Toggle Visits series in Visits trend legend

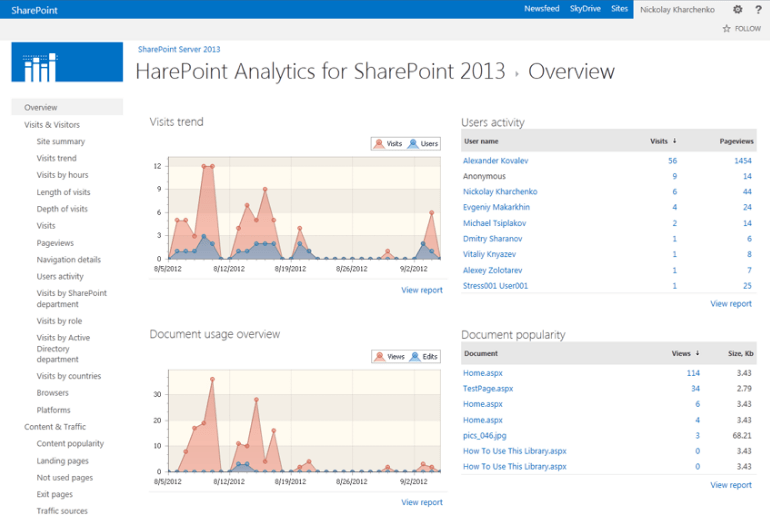coord(388,143)
